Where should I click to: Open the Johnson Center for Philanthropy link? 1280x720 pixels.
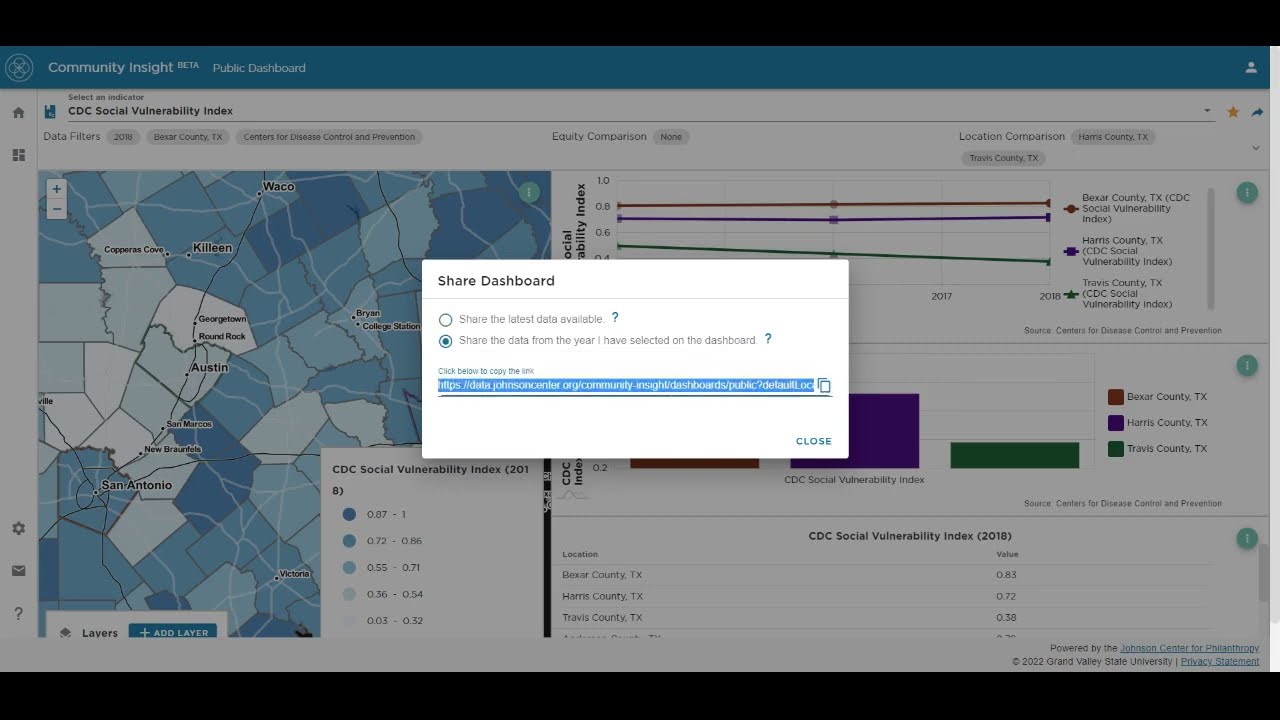pos(1189,648)
